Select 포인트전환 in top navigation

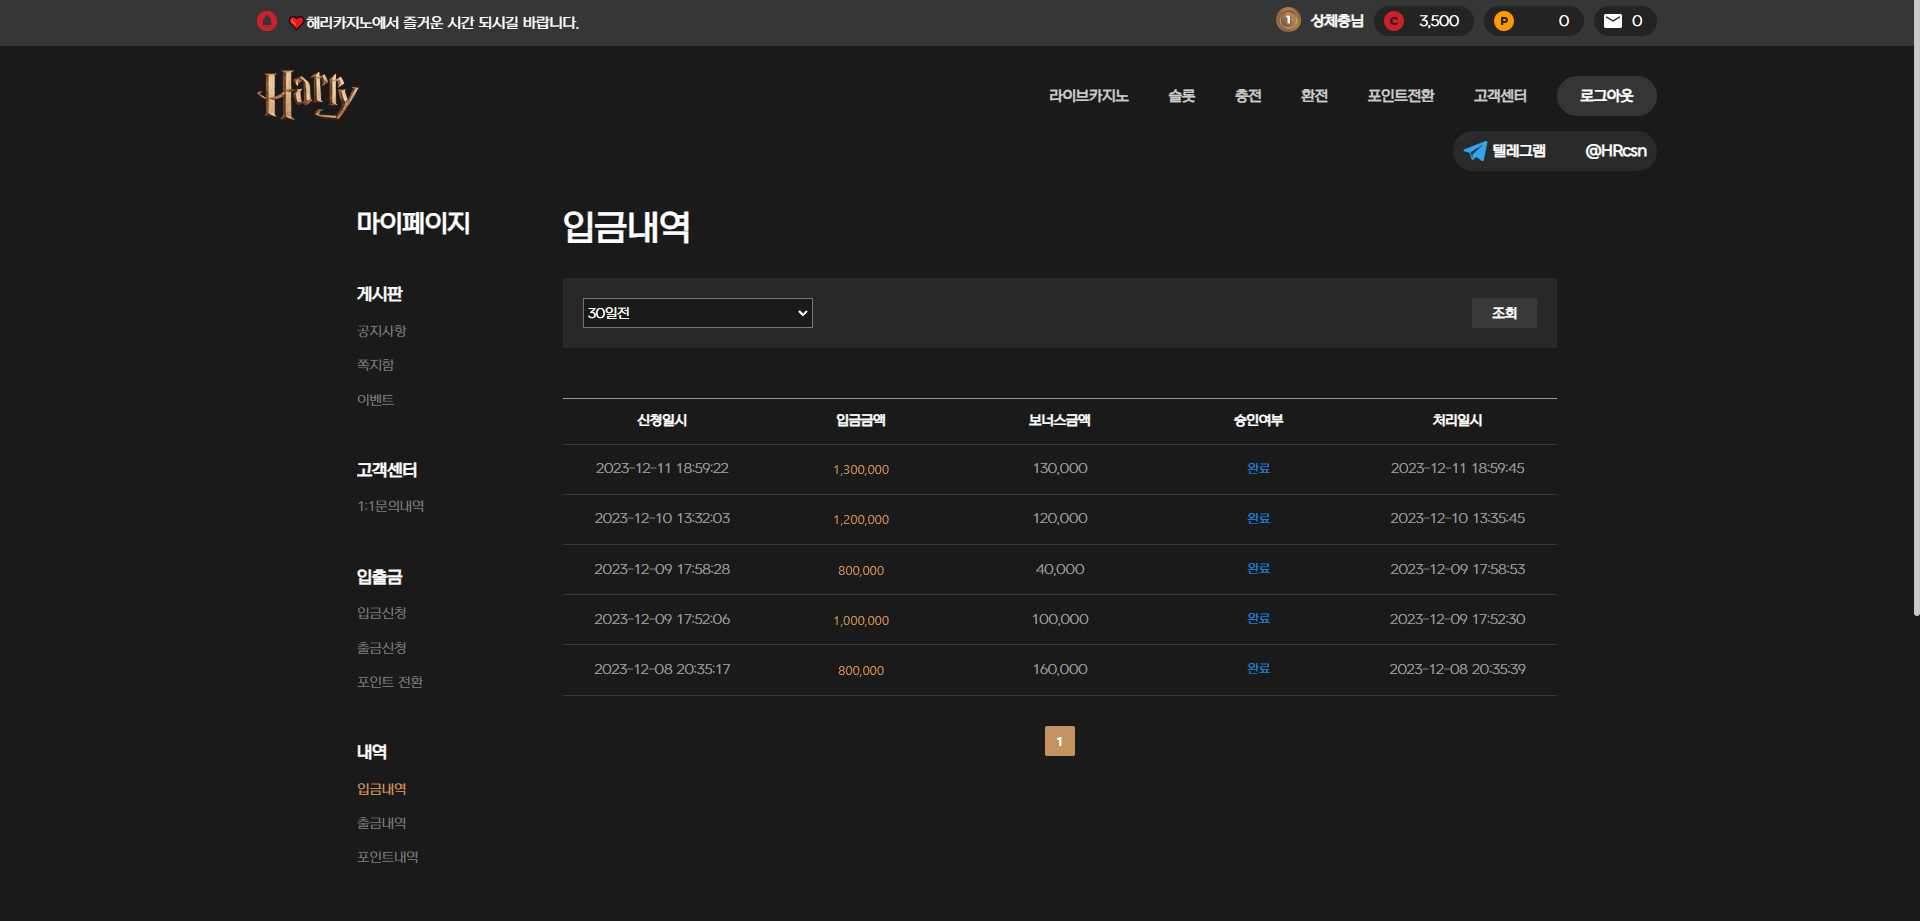click(x=1400, y=96)
